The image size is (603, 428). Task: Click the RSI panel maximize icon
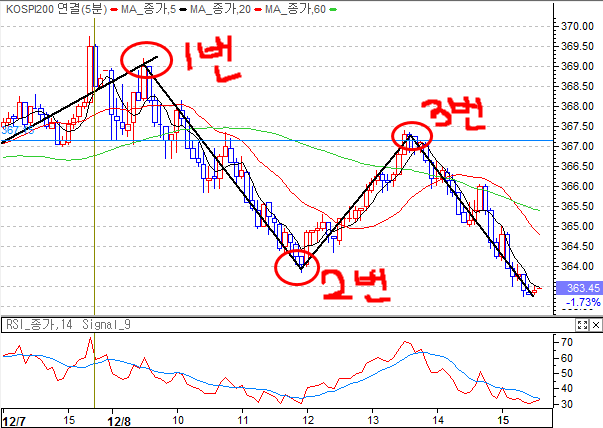[582, 325]
